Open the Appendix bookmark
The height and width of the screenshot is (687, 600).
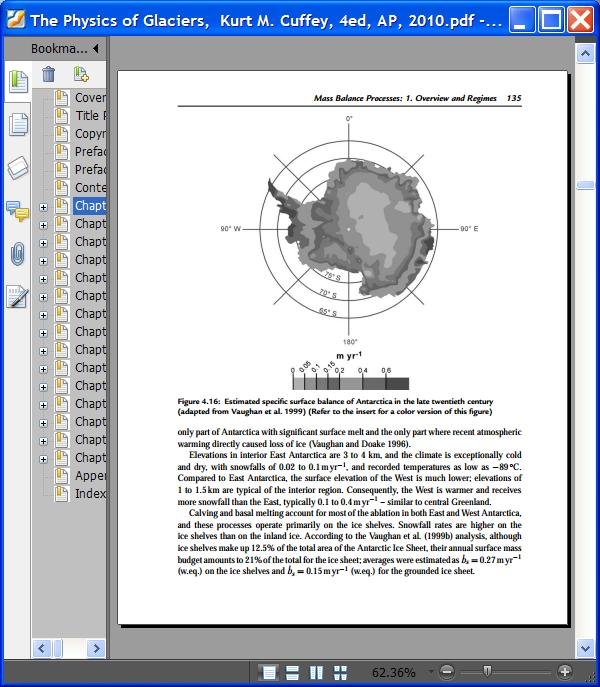pos(90,475)
